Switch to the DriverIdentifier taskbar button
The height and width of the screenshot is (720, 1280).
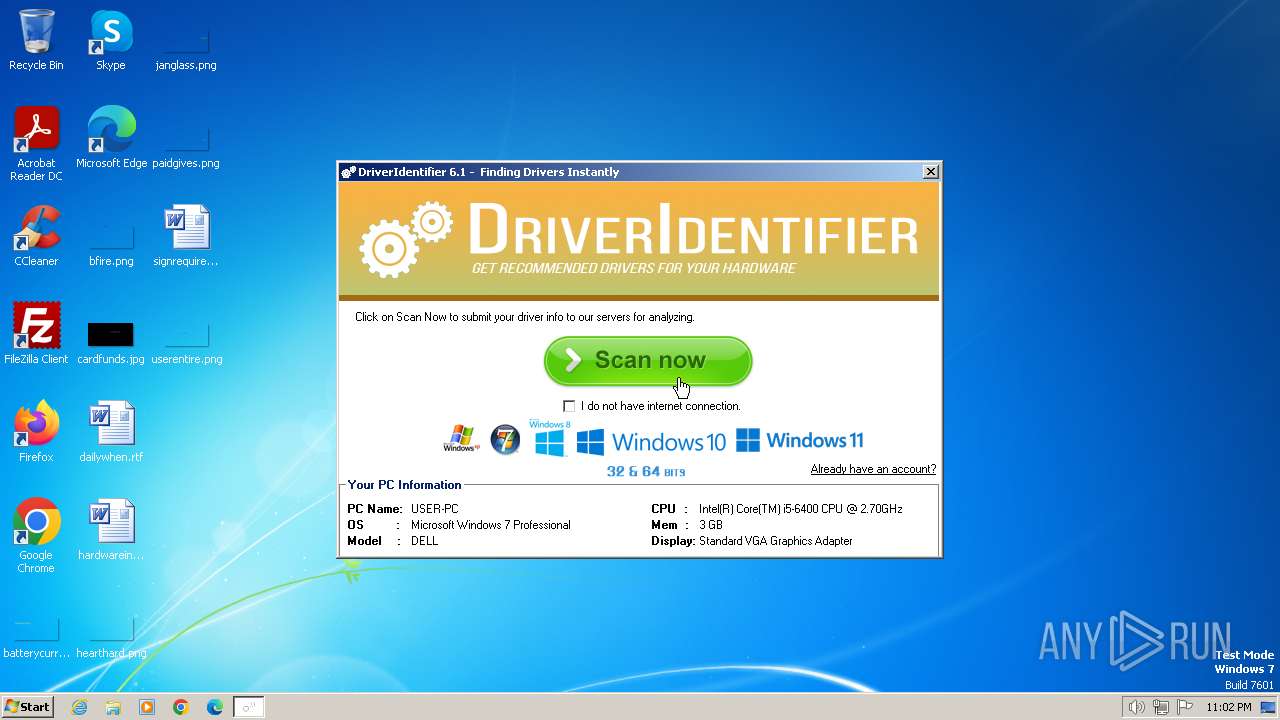pos(249,707)
